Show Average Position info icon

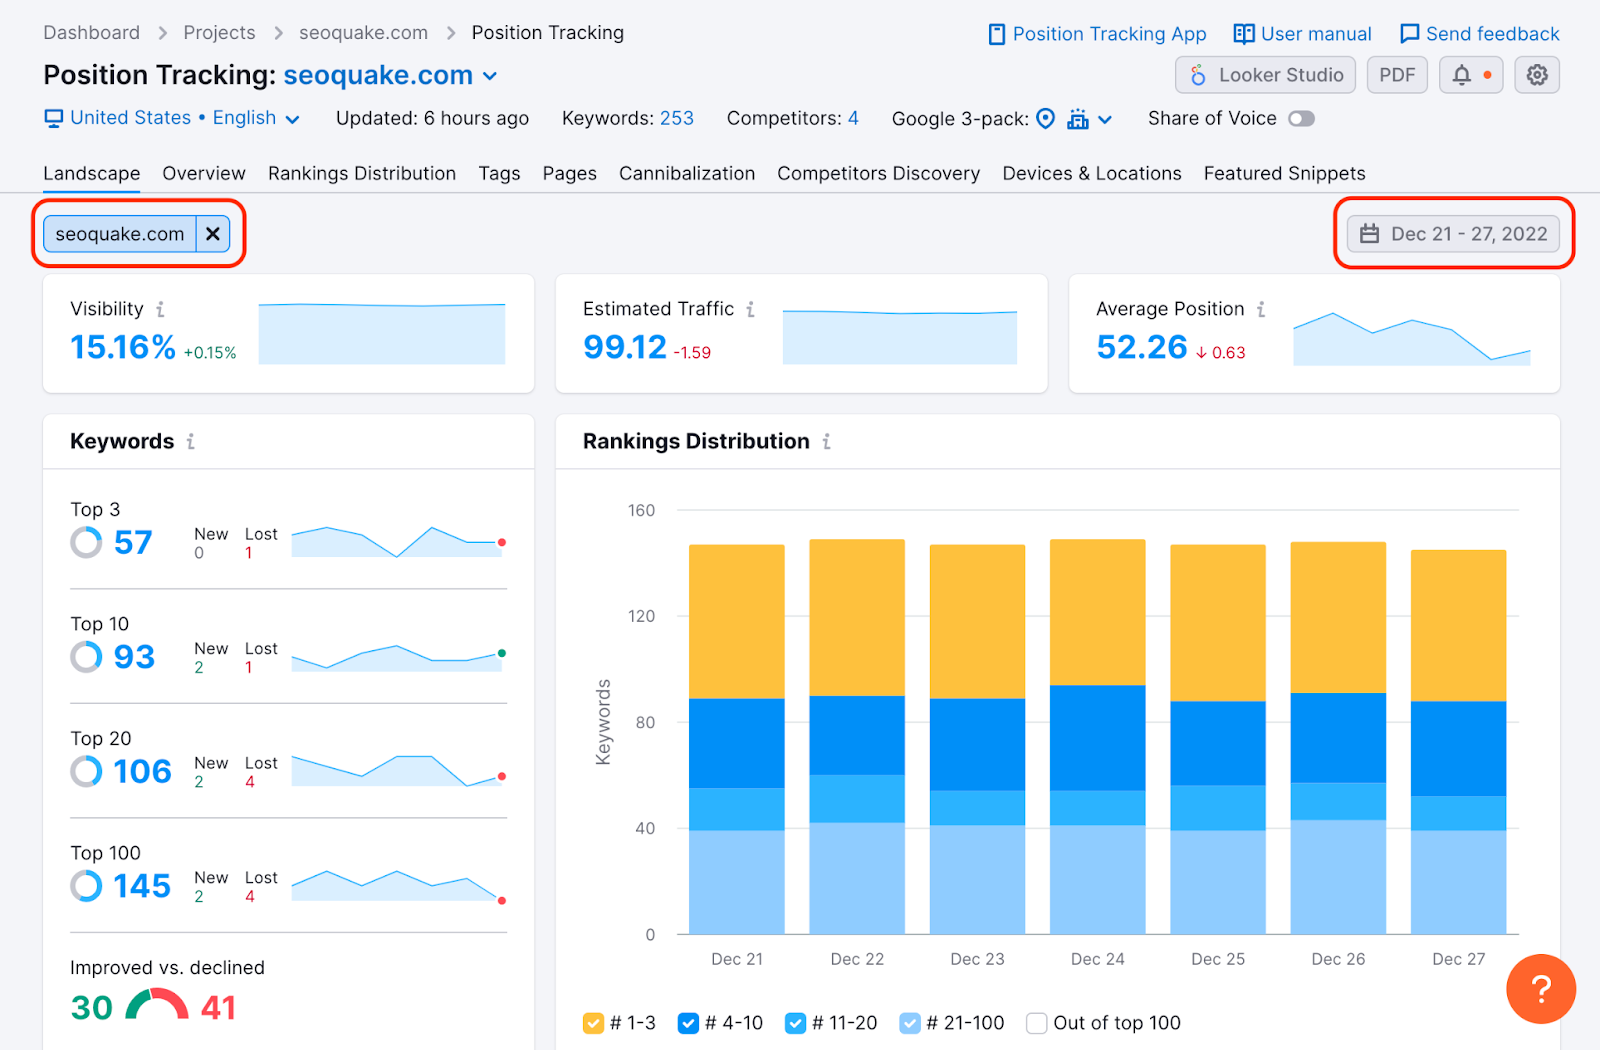click(1261, 309)
